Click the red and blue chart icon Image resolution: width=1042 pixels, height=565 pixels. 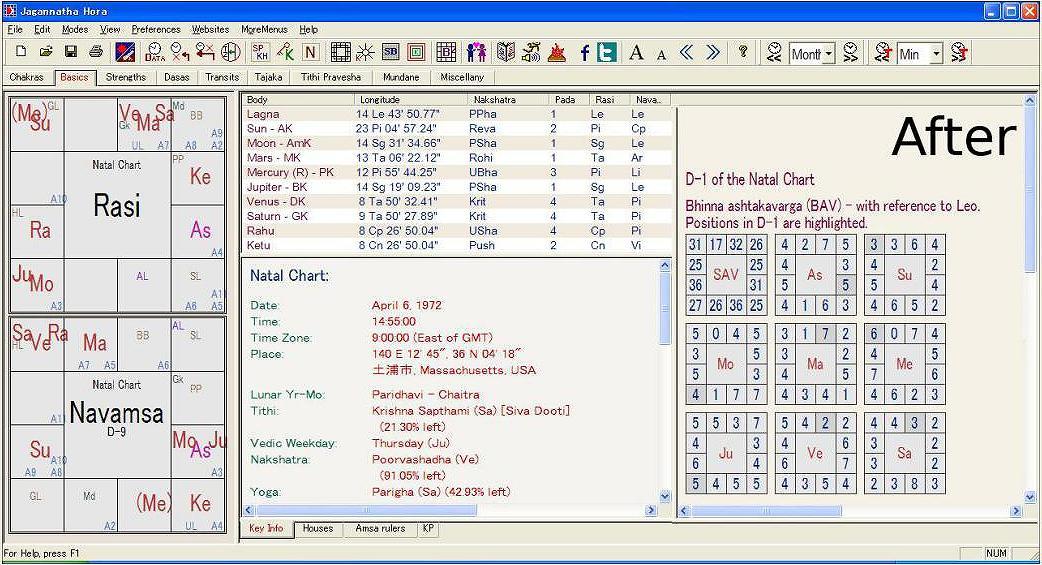click(x=125, y=52)
